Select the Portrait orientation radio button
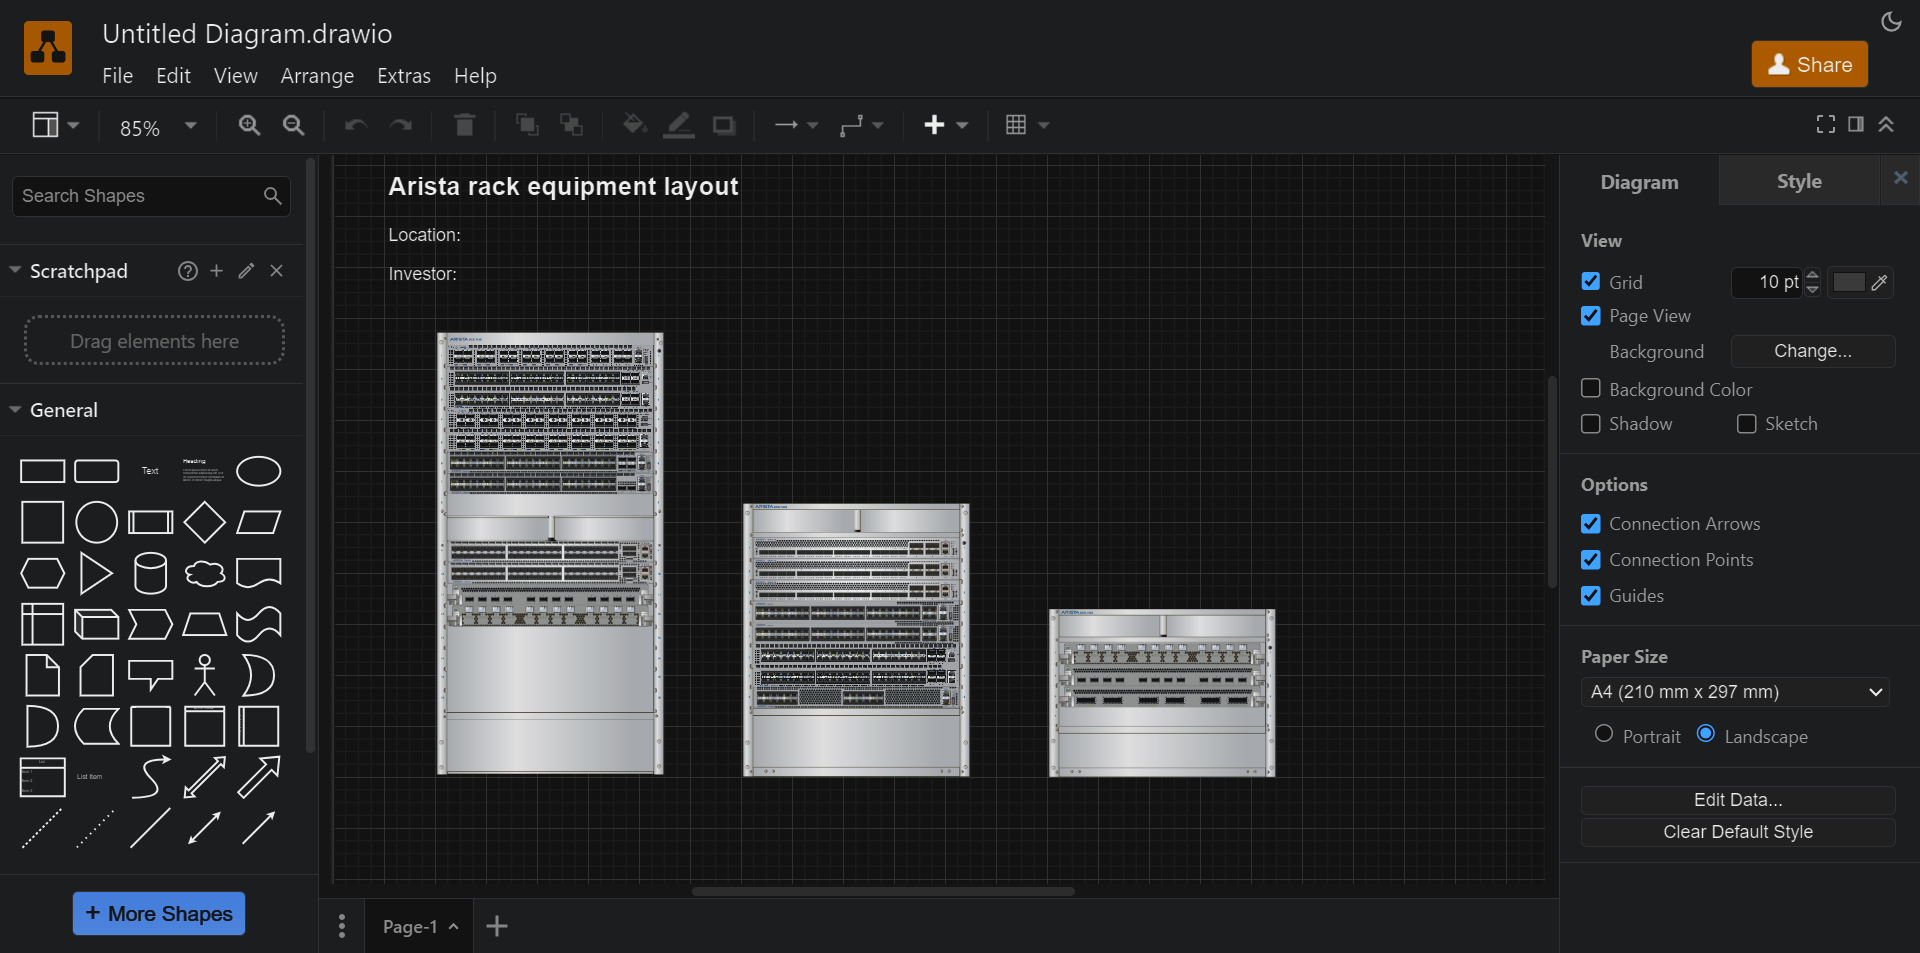The image size is (1920, 953). point(1604,735)
